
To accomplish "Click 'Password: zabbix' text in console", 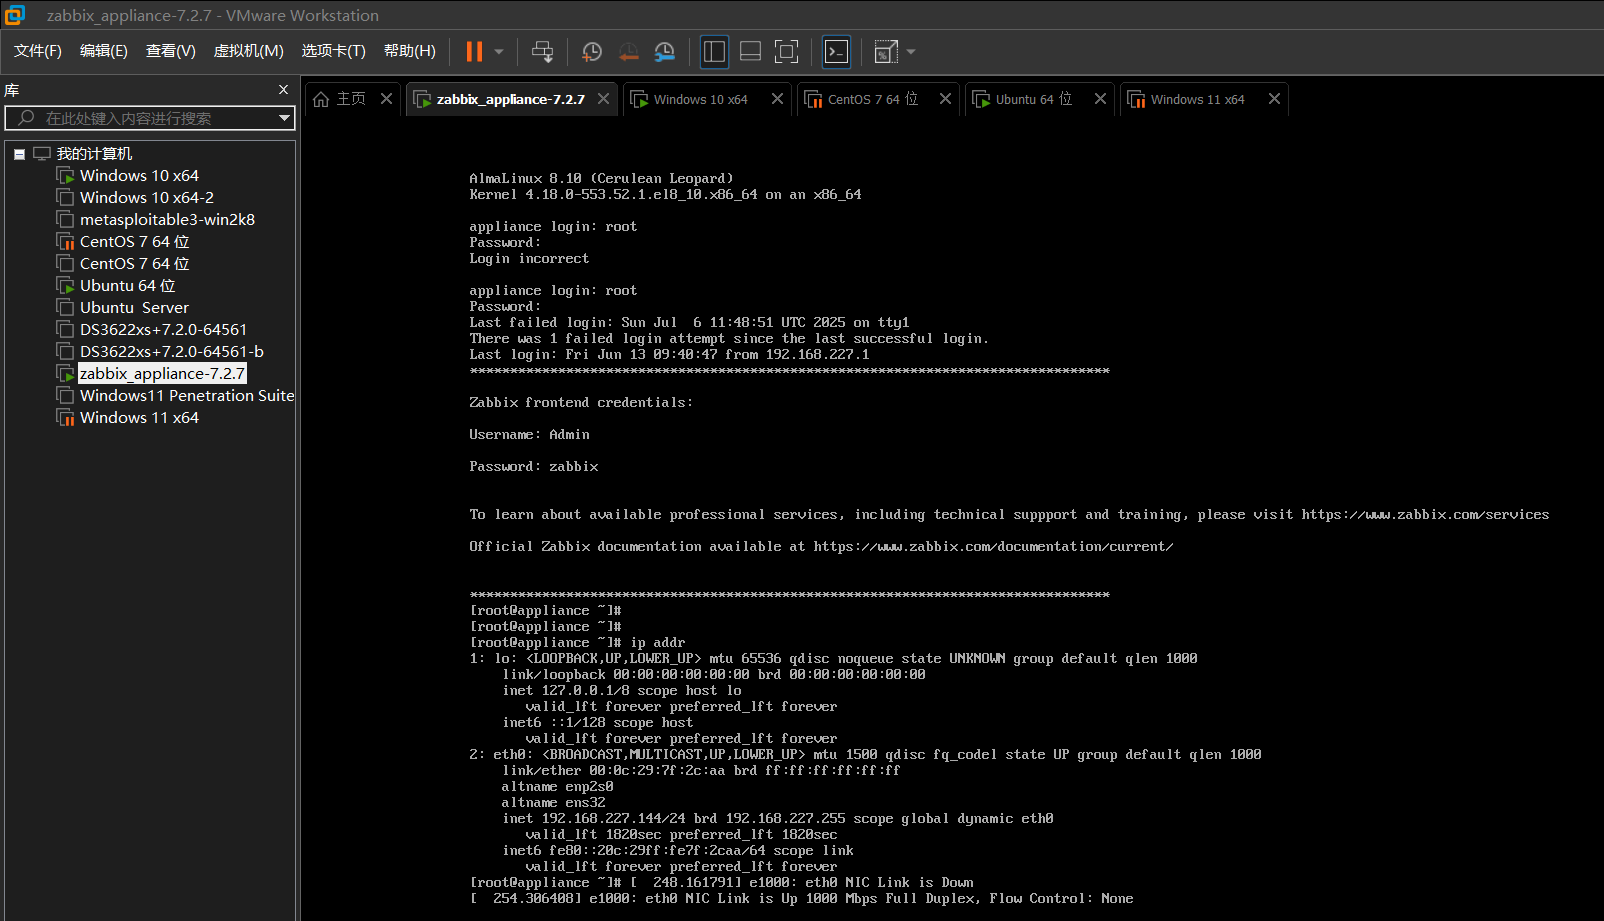I will tap(534, 466).
